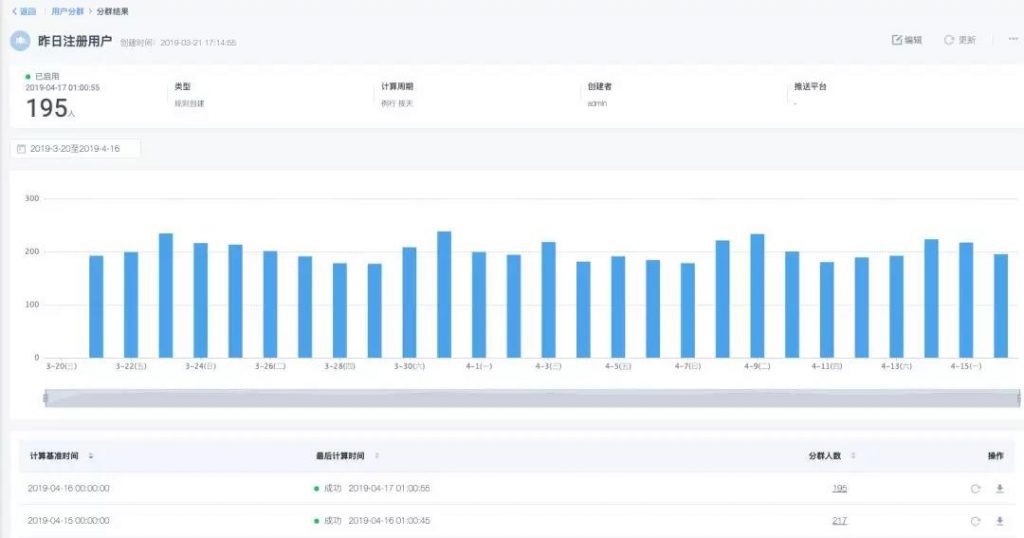
Task: Open the 用户分群 breadcrumb
Action: [x=67, y=11]
